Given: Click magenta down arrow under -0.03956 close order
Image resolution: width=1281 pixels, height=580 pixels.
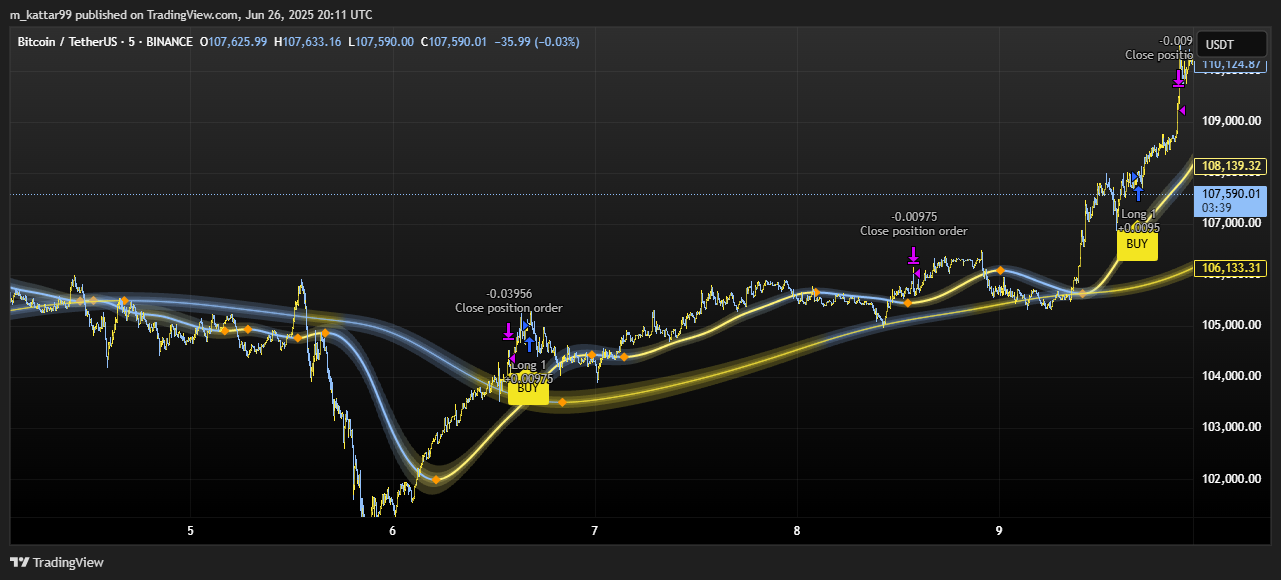Looking at the screenshot, I should [x=508, y=331].
